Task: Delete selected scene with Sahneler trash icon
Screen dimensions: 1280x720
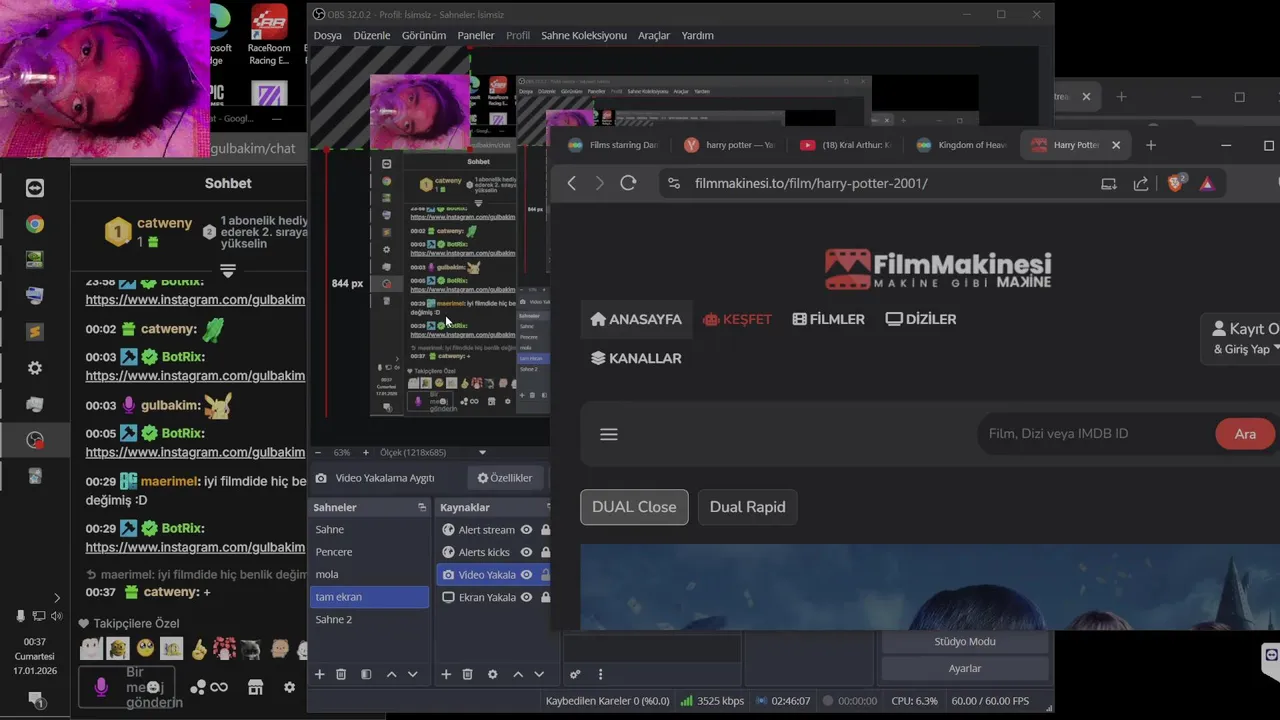Action: click(x=341, y=675)
